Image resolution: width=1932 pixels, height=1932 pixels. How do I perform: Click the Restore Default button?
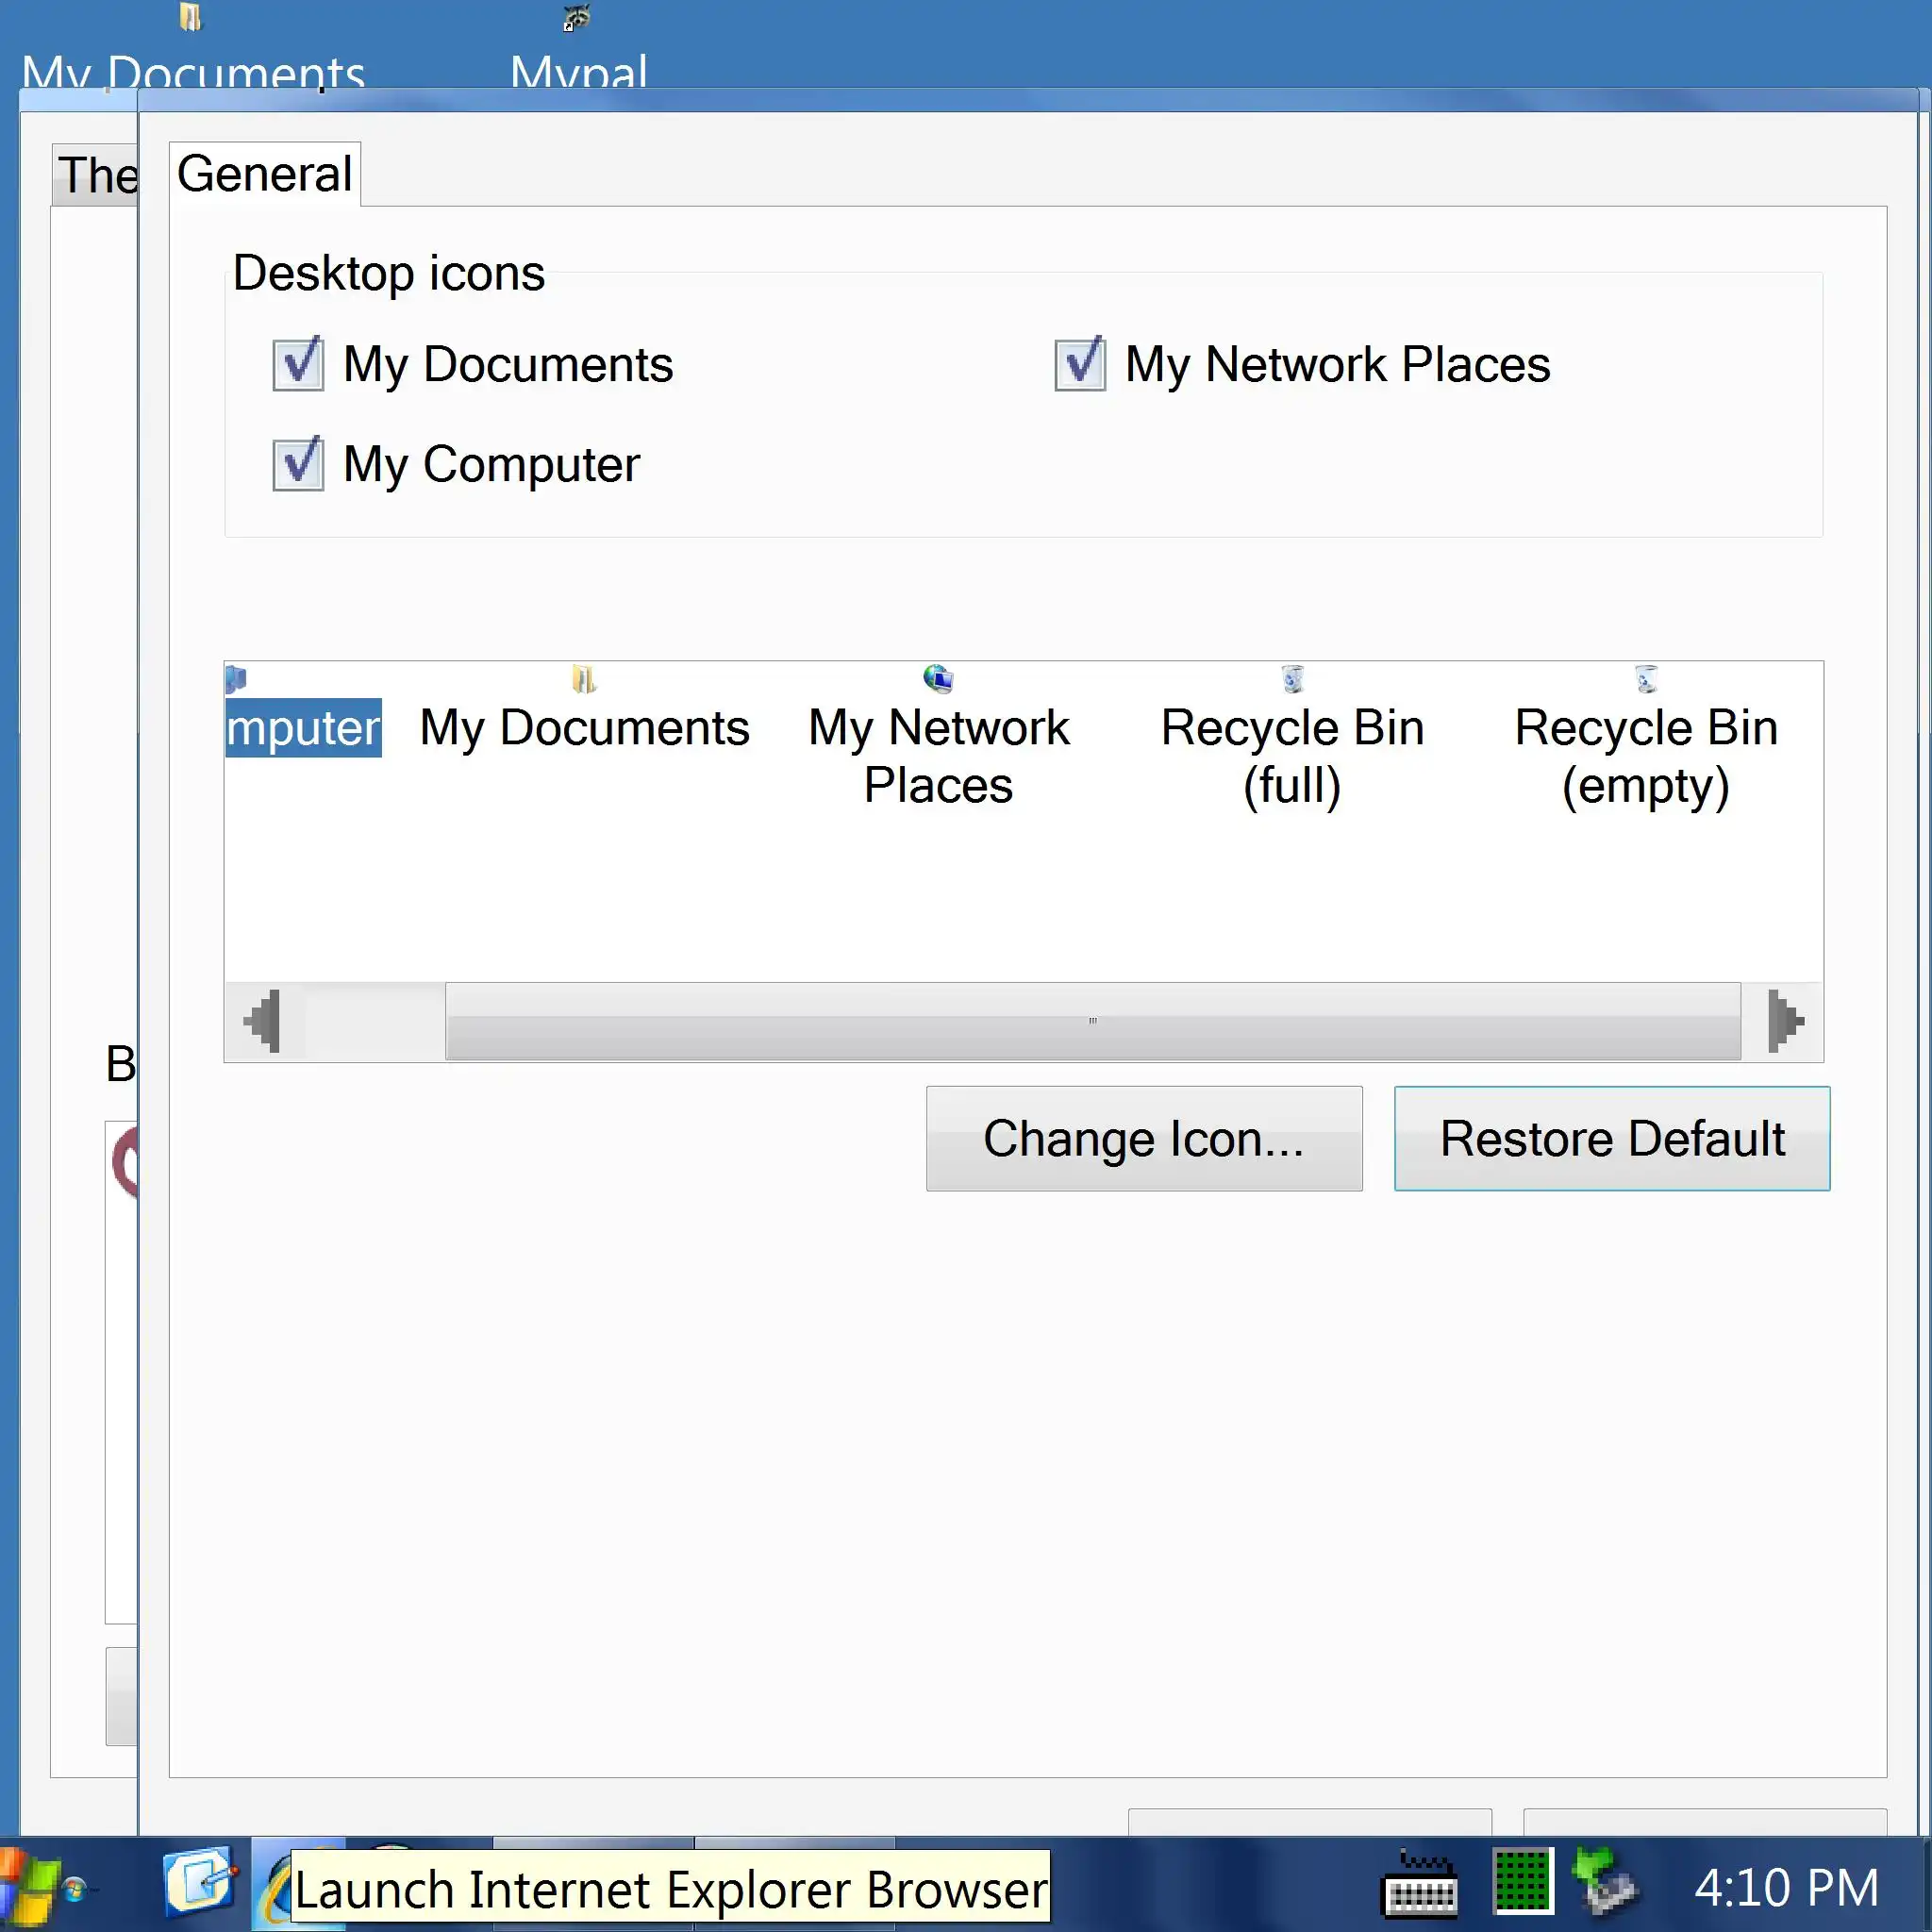click(x=1611, y=1138)
